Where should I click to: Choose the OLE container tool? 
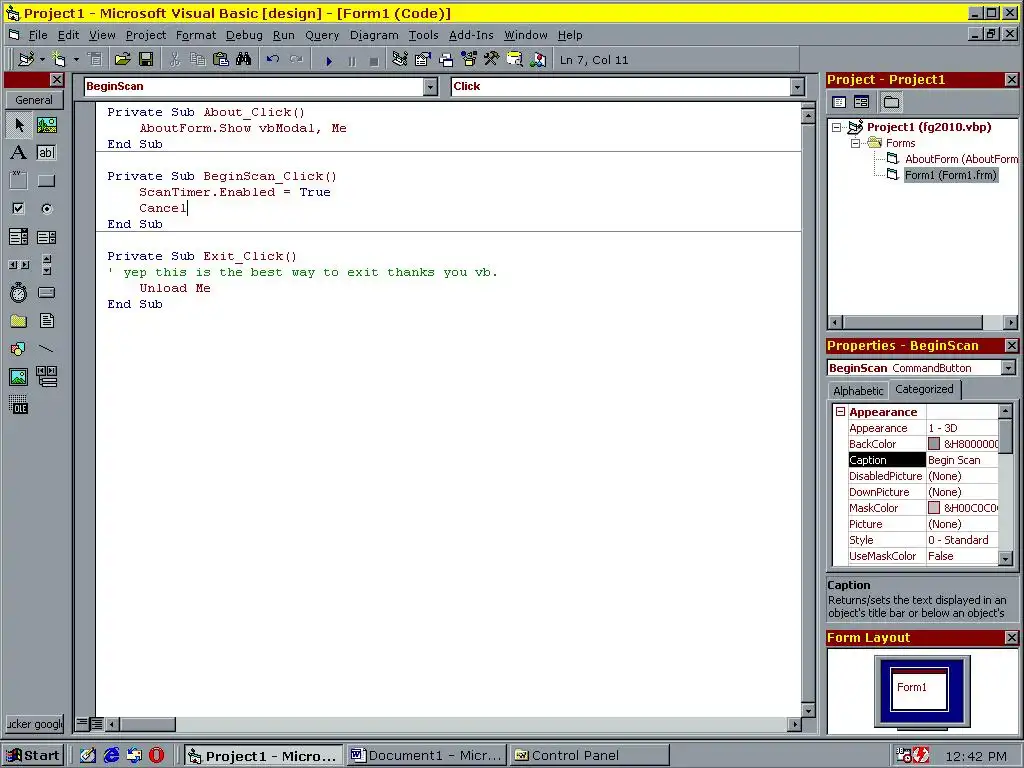click(x=19, y=405)
